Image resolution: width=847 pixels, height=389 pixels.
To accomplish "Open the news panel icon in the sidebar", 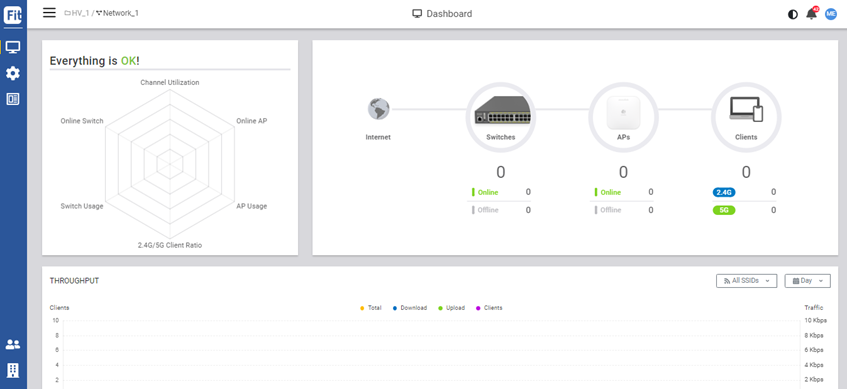I will coord(13,99).
